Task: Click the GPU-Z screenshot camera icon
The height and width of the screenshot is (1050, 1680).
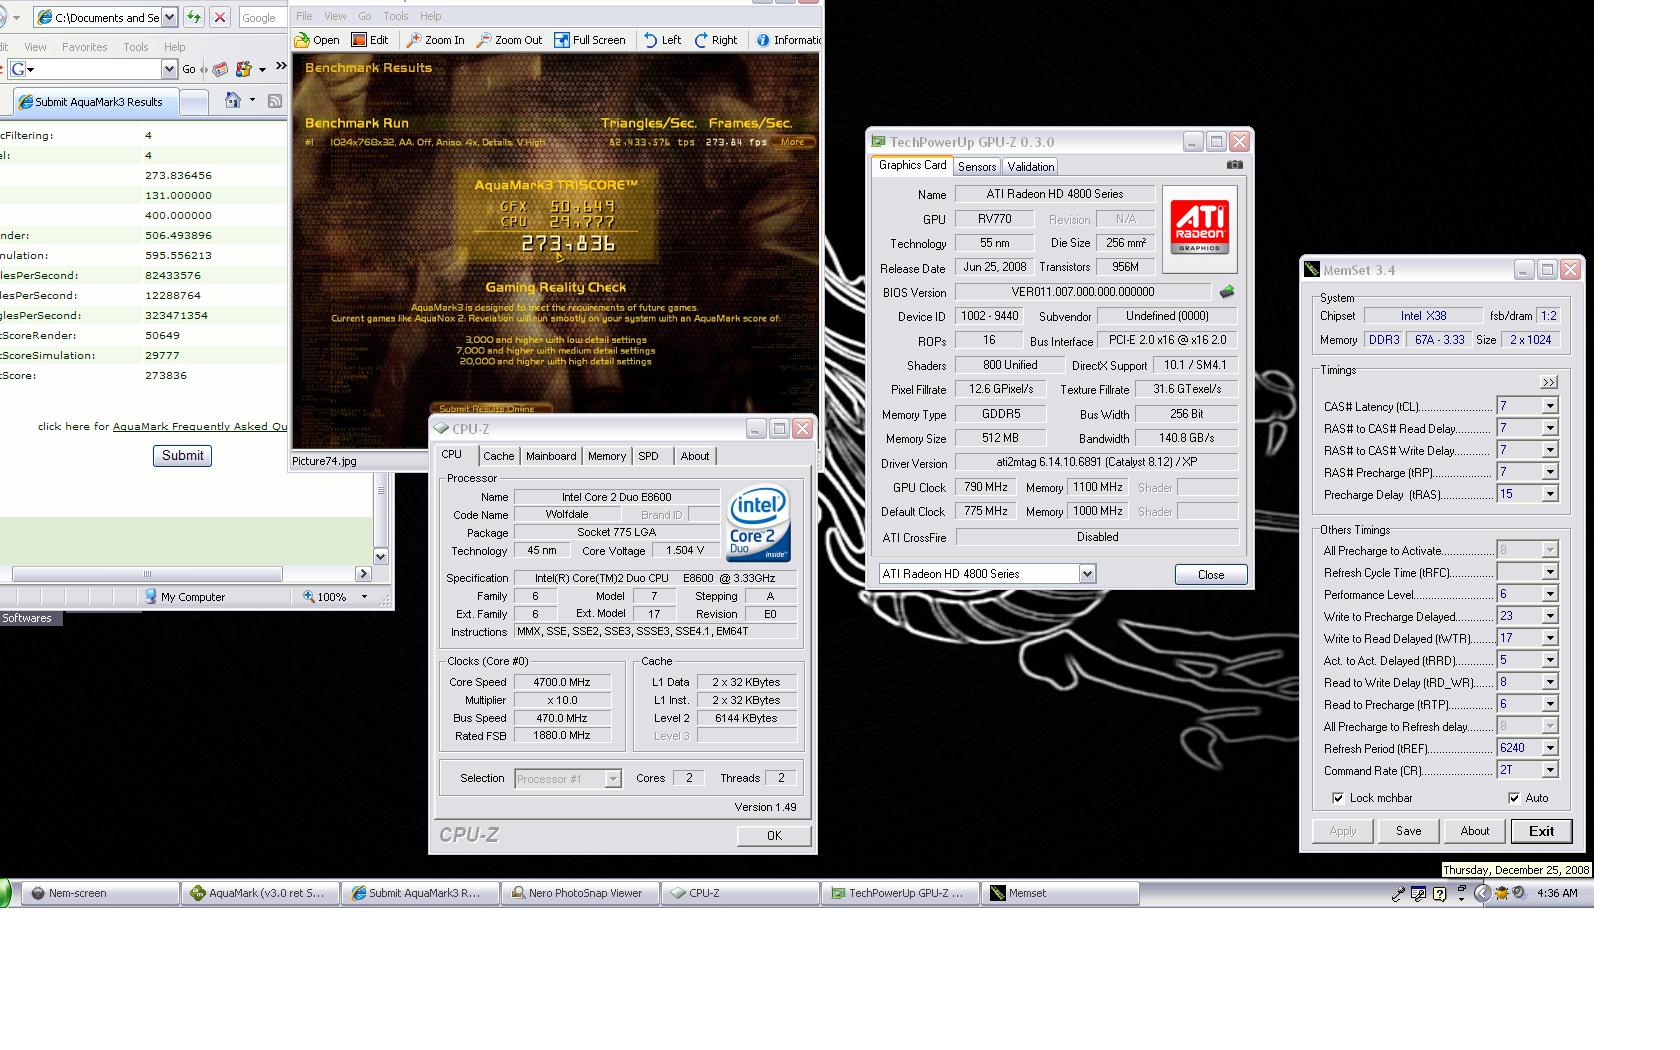Action: (x=1235, y=165)
